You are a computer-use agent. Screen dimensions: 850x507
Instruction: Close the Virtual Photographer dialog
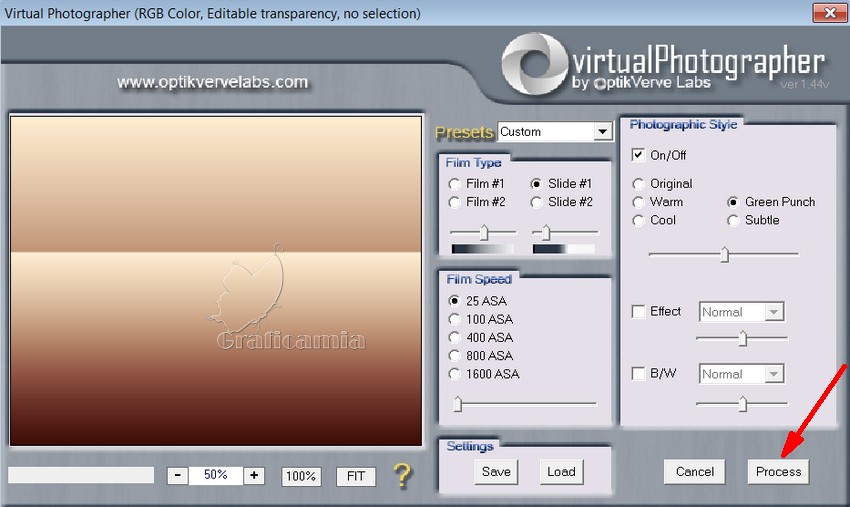pos(829,12)
